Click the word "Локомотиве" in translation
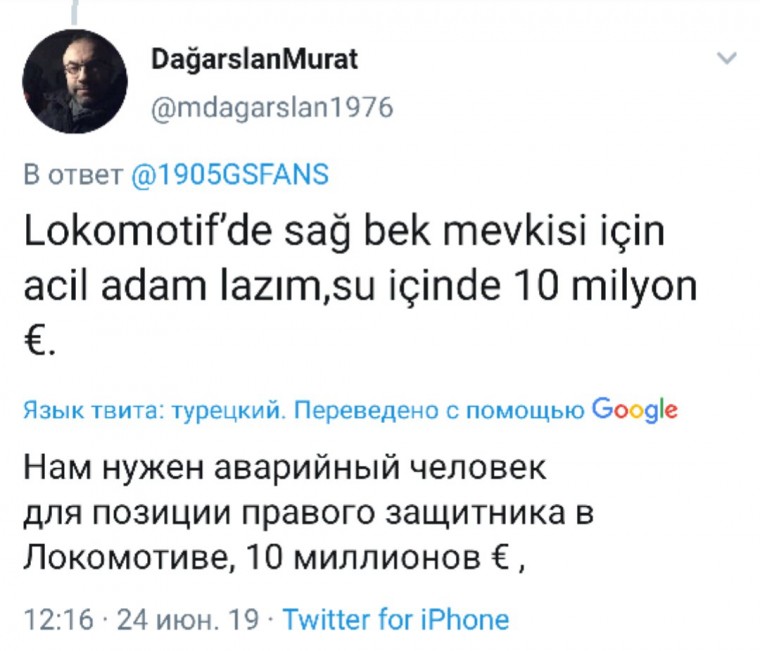760x651 pixels. pos(129,560)
